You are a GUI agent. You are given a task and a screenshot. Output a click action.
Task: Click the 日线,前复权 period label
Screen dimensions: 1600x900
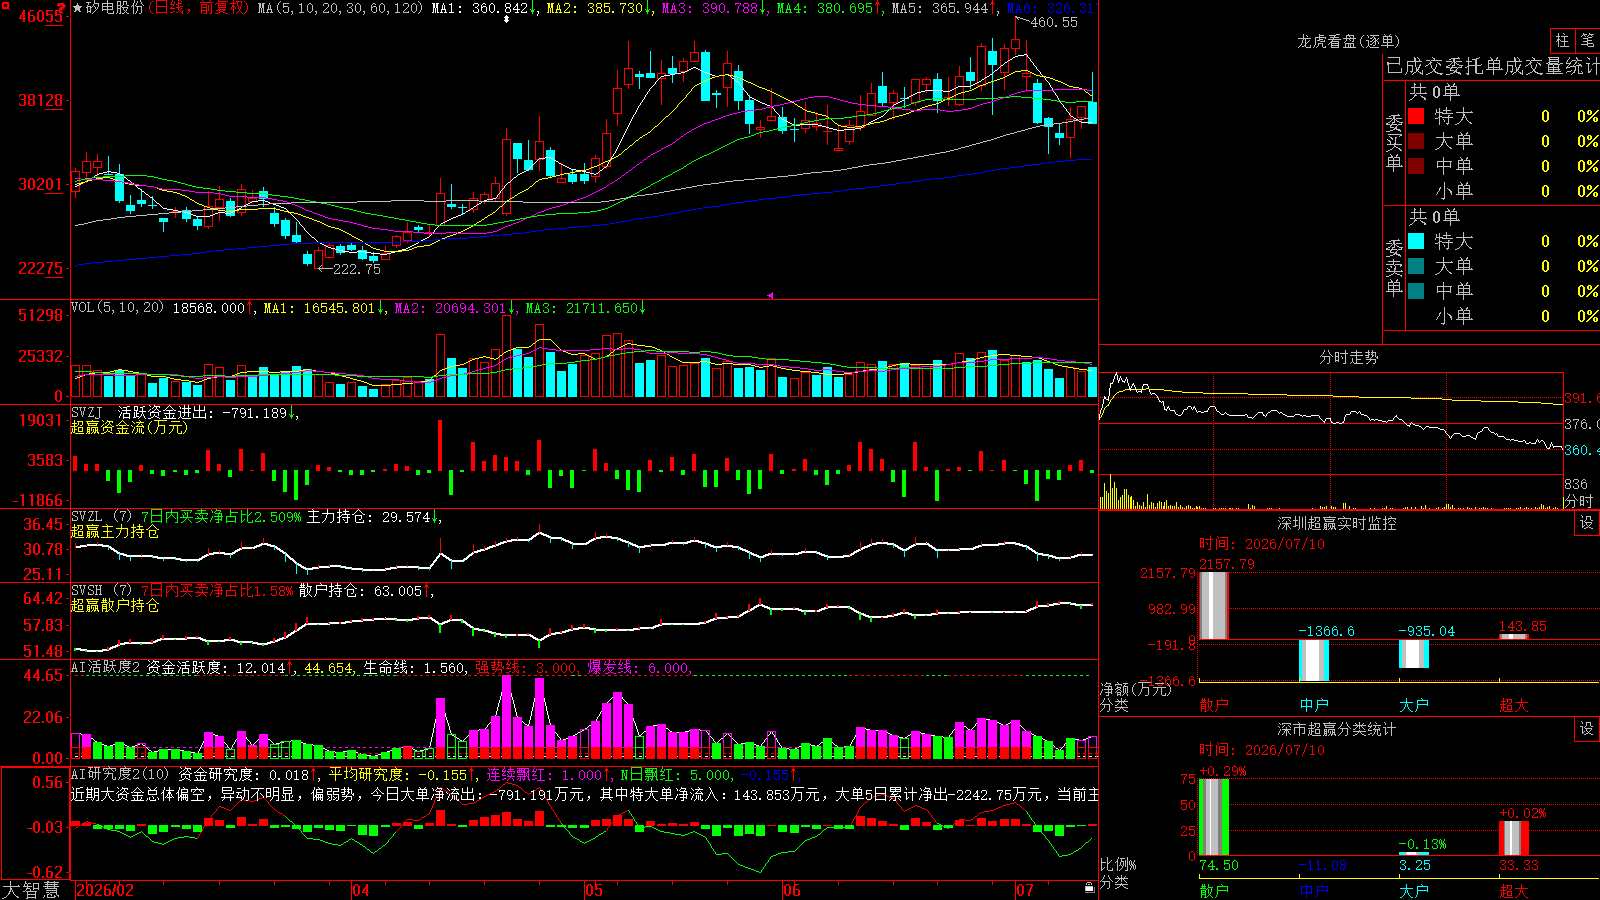click(x=200, y=8)
